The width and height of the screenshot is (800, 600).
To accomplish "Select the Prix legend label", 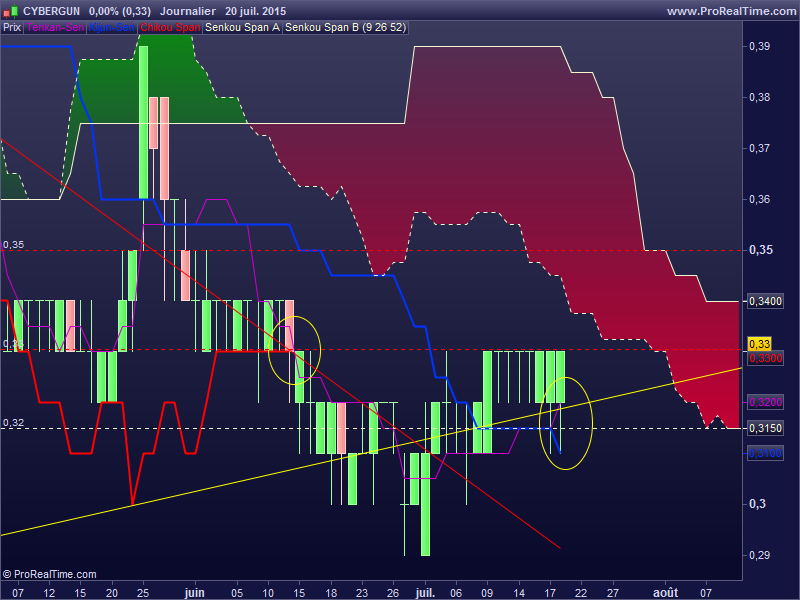I will (12, 27).
